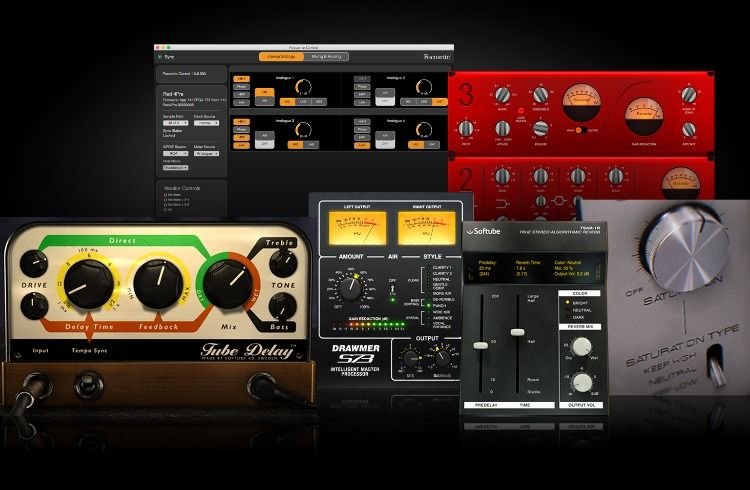Toggle HPF on Analogue 3

[241, 137]
